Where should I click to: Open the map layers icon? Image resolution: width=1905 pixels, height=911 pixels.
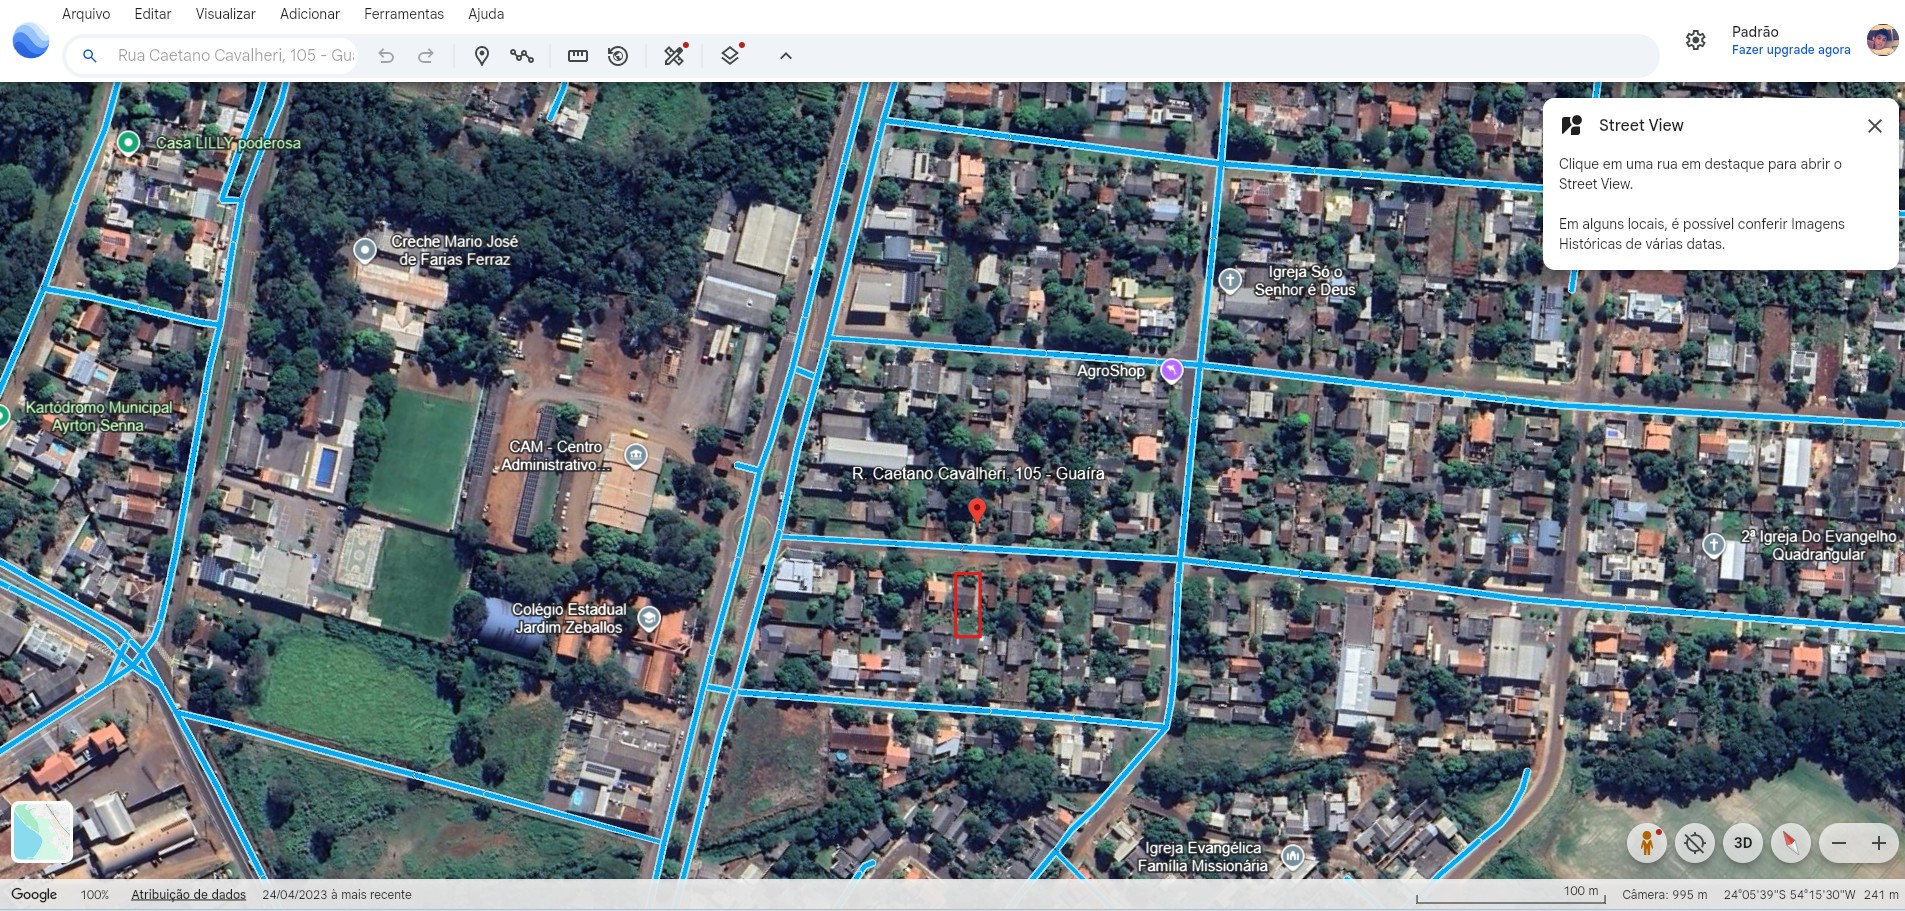731,56
